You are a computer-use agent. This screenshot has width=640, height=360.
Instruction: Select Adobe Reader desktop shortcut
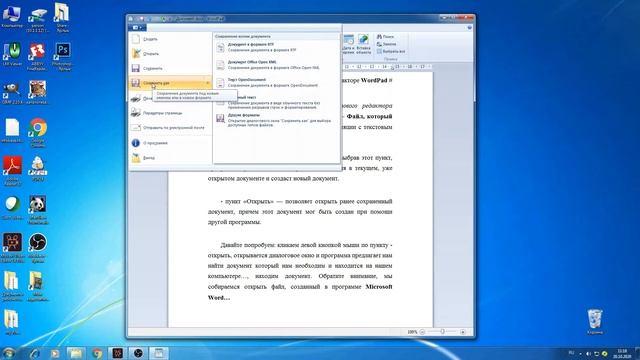12,171
